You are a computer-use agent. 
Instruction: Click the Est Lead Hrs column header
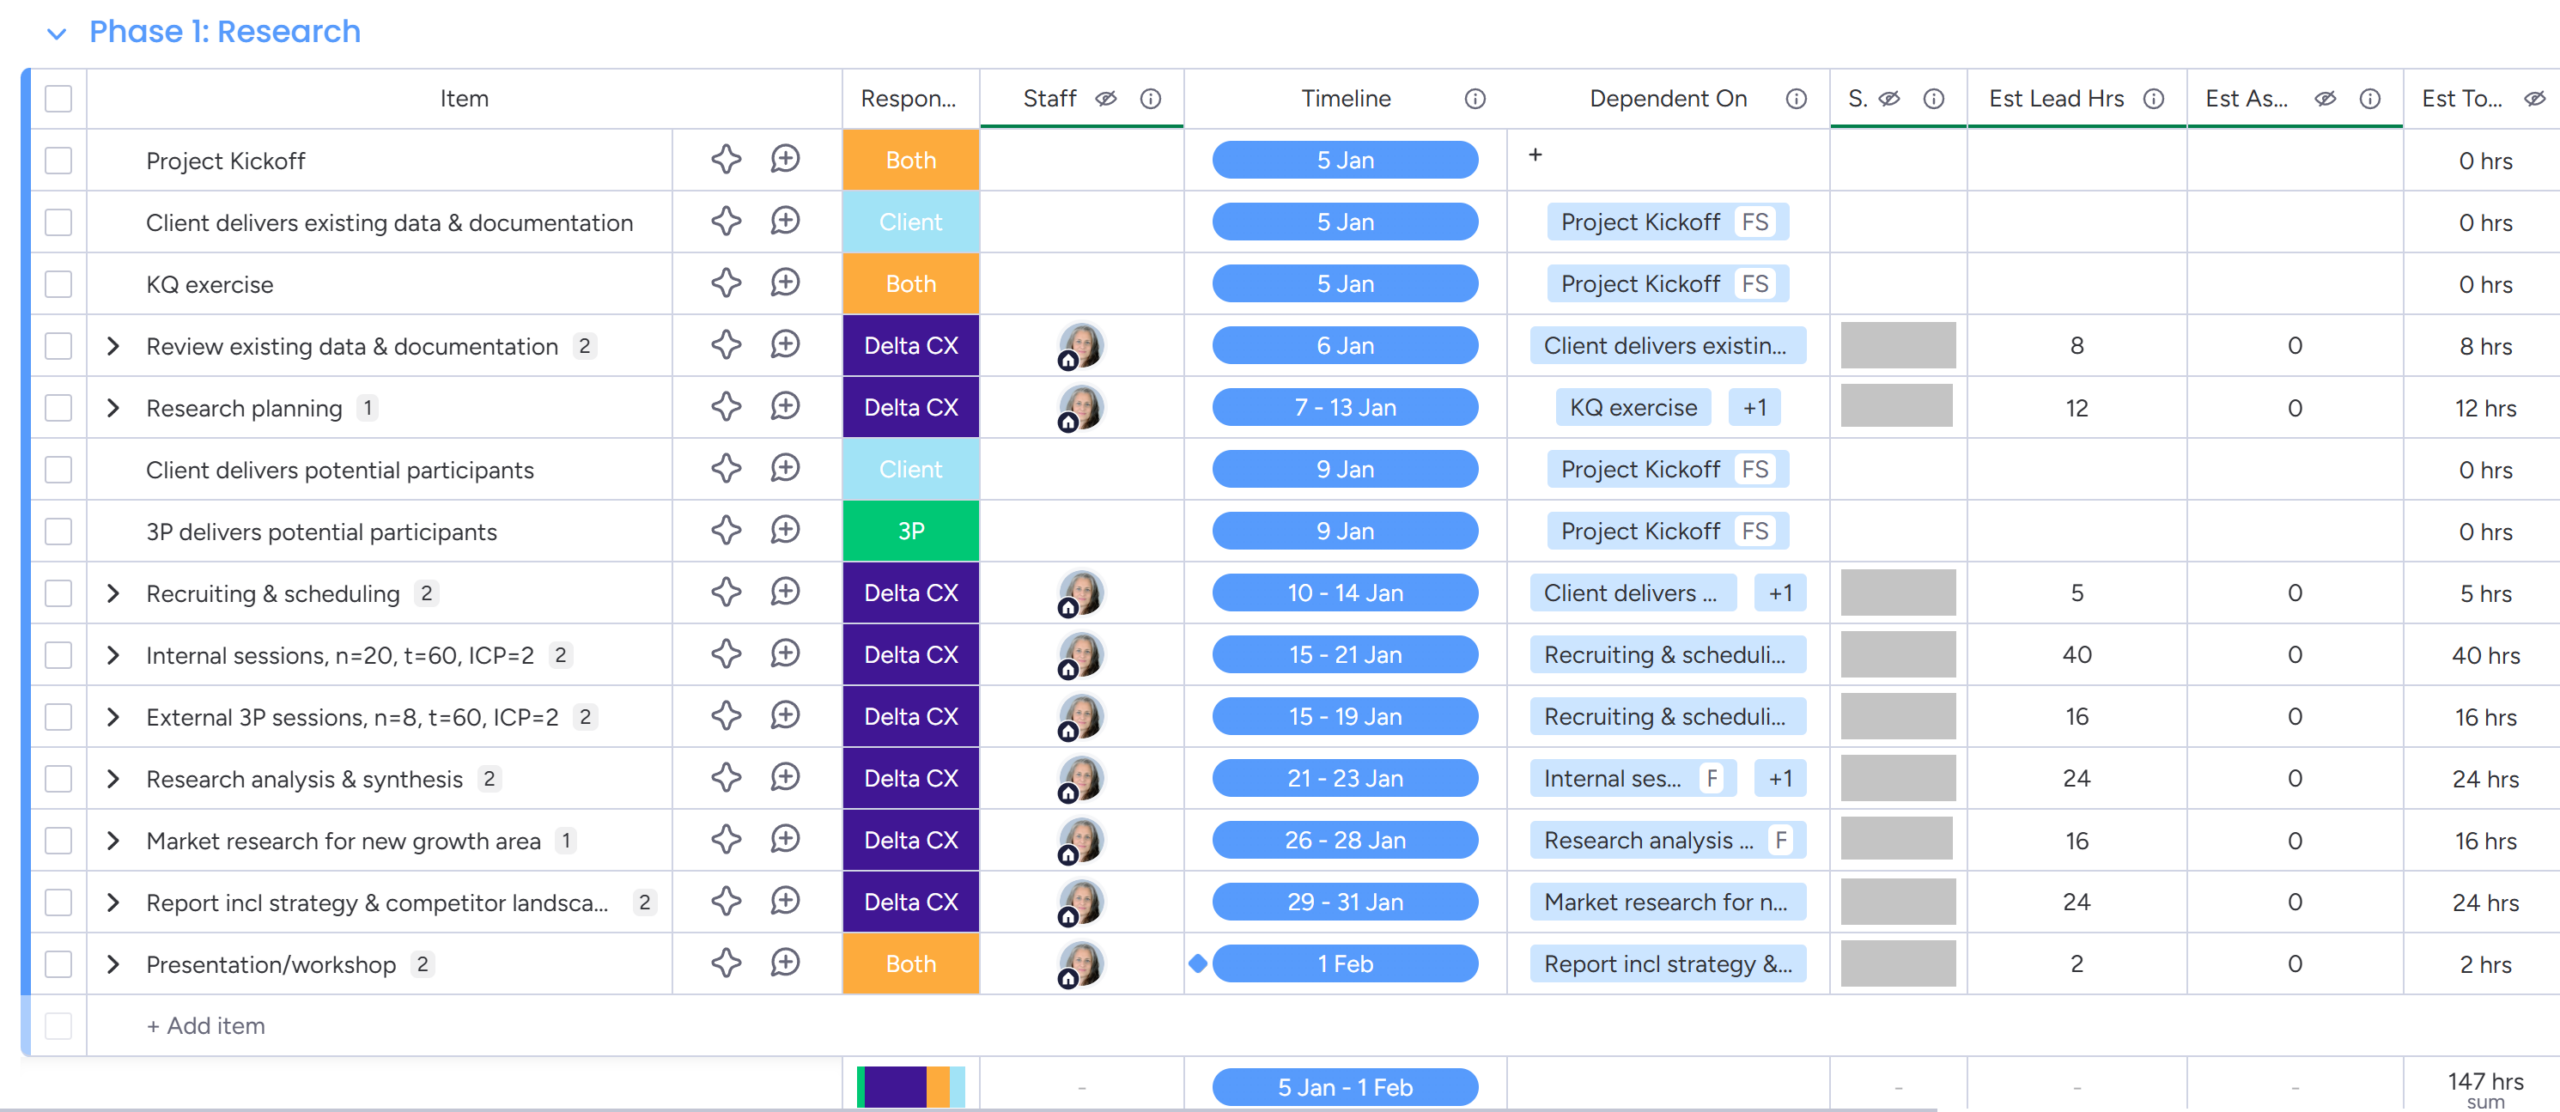click(x=2056, y=98)
